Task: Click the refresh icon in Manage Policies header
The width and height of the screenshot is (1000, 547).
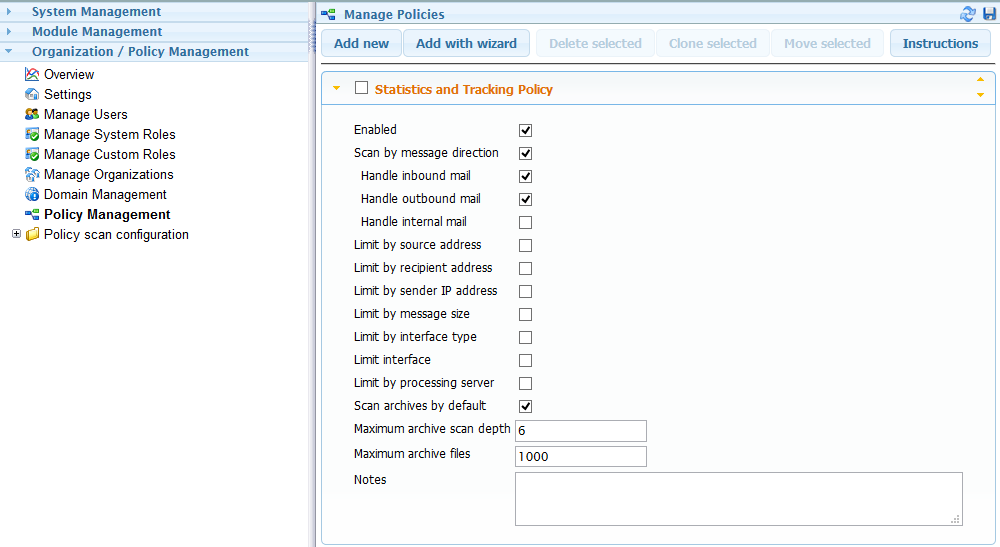Action: pyautogui.click(x=967, y=14)
